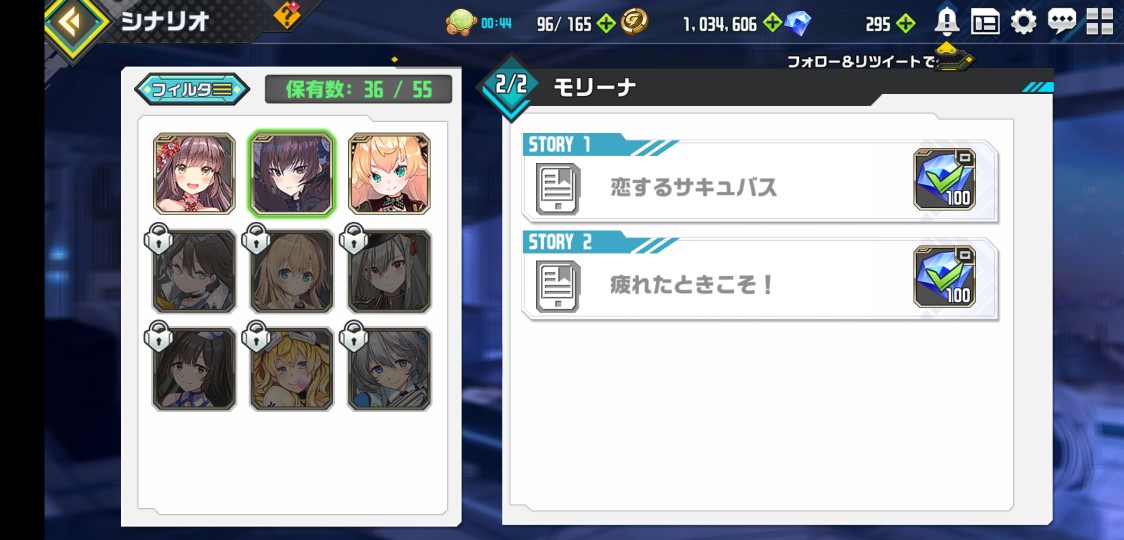Open STORY 2 疲れたときこそ！

pos(760,276)
